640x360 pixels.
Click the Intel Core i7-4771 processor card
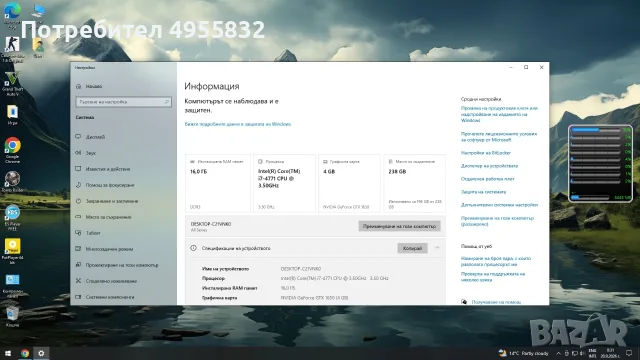click(x=284, y=183)
